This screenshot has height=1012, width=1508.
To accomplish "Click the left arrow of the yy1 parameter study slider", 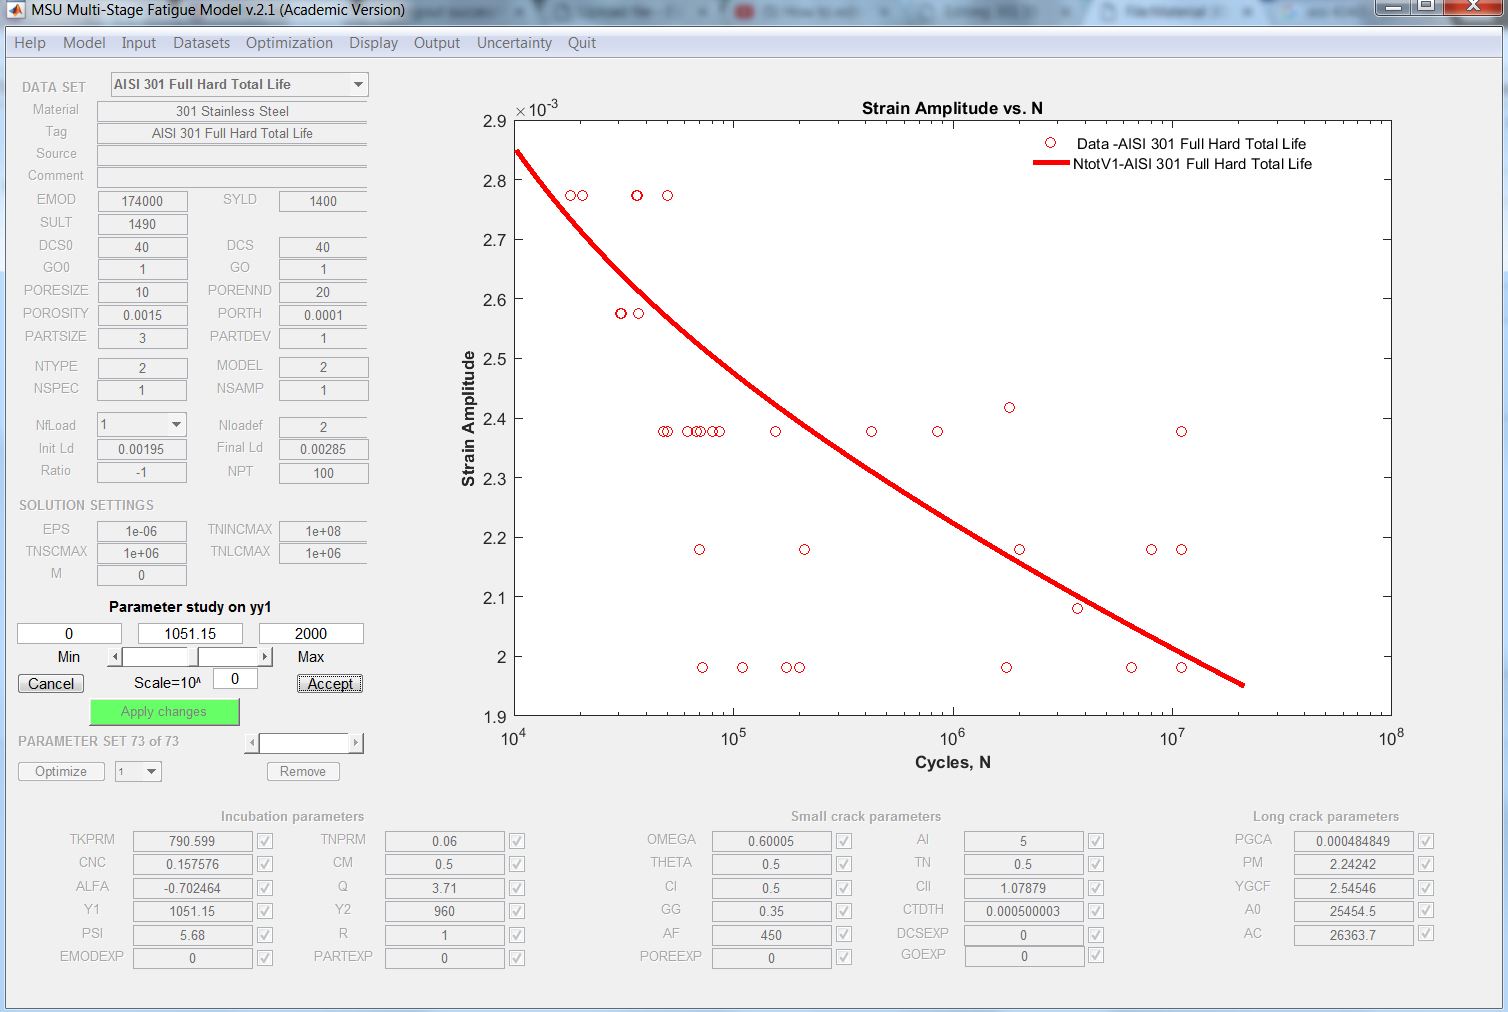I will tap(116, 657).
